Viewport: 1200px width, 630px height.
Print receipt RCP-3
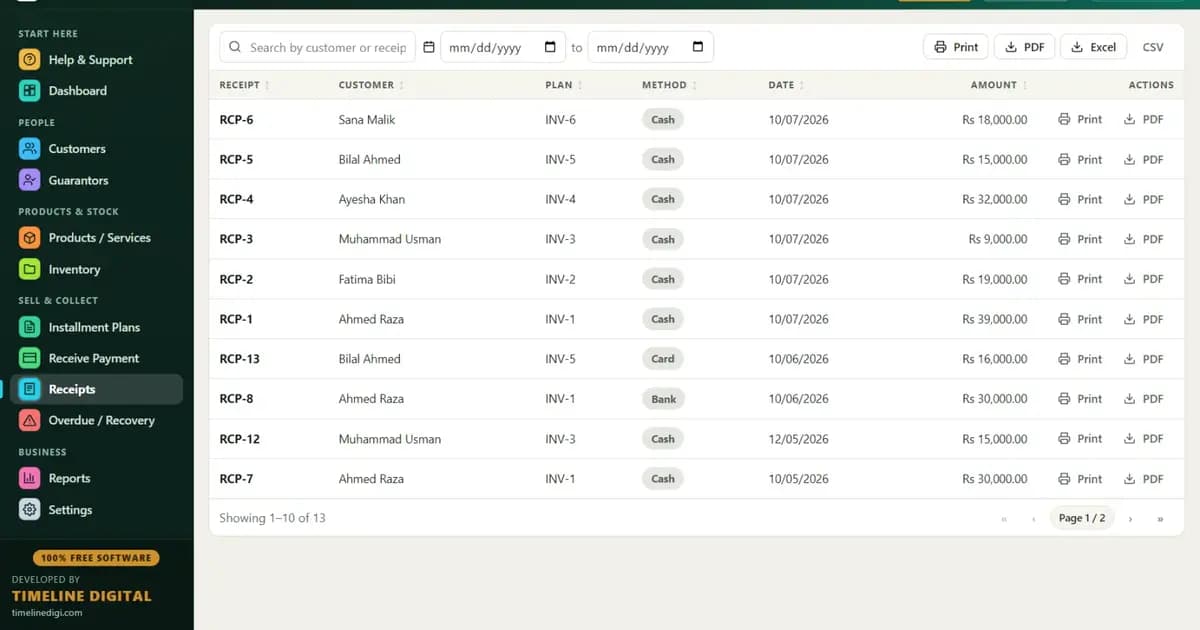pyautogui.click(x=1080, y=240)
